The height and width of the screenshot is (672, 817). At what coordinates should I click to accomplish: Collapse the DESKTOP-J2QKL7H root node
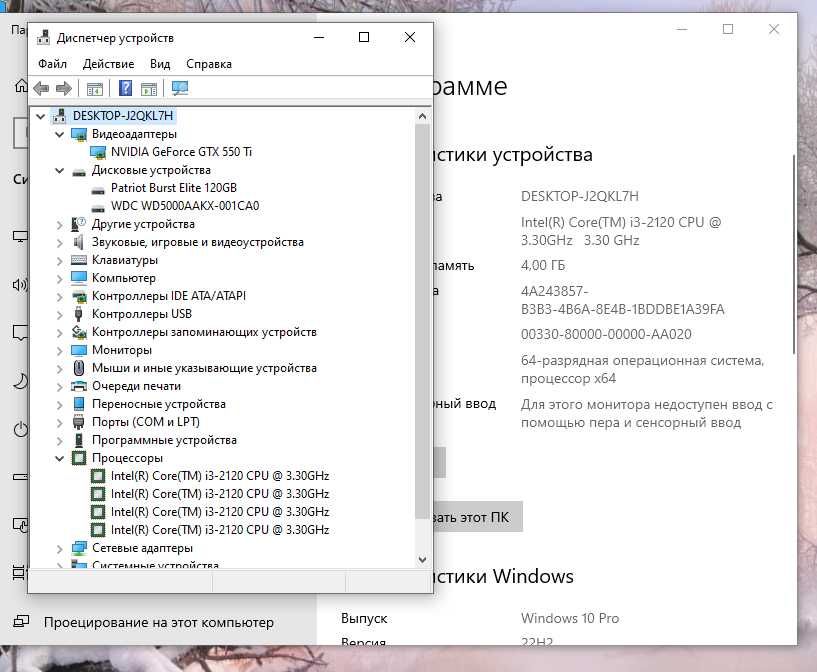coord(41,116)
